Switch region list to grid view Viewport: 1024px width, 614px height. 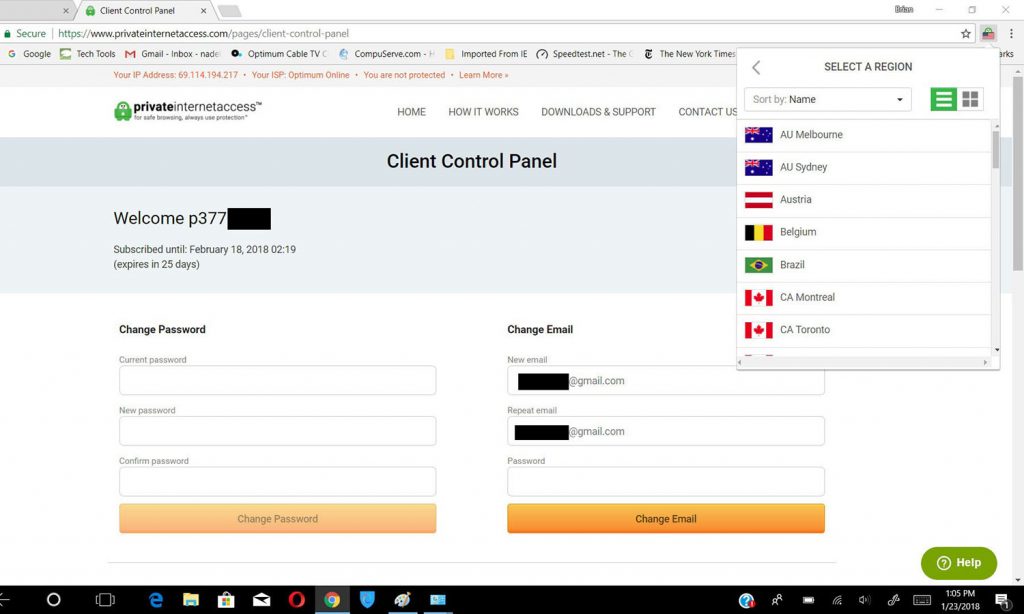pyautogui.click(x=969, y=99)
